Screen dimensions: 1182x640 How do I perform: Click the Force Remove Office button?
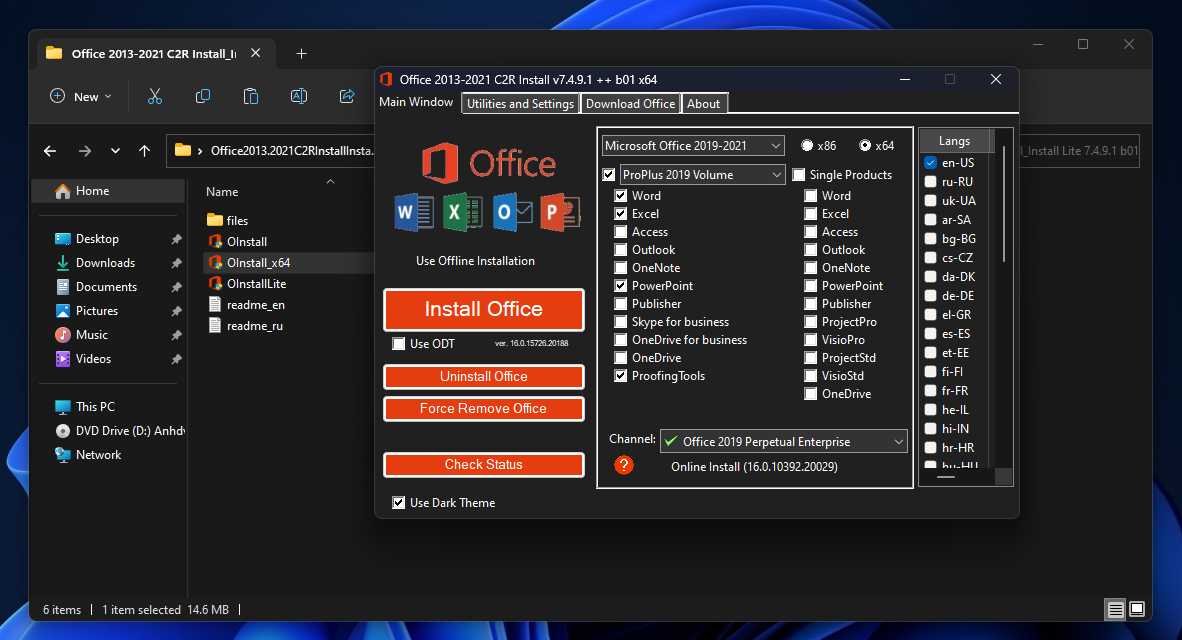[x=484, y=409]
